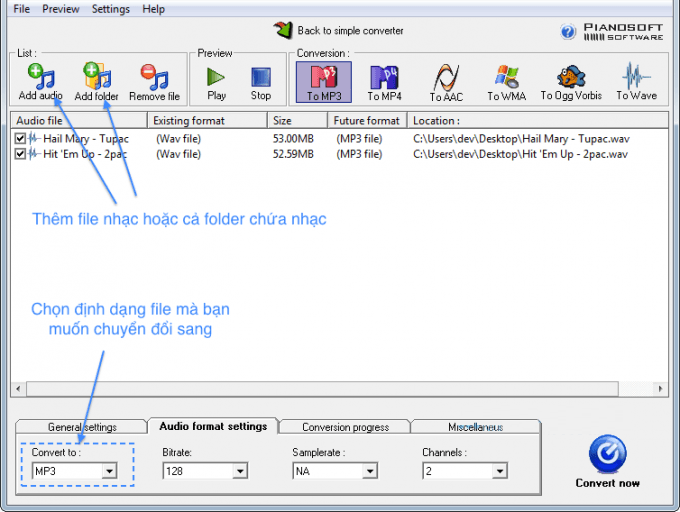This screenshot has height=512, width=680.
Task: Uncheck the Hail Mary - Tupac file
Action: (x=20, y=139)
